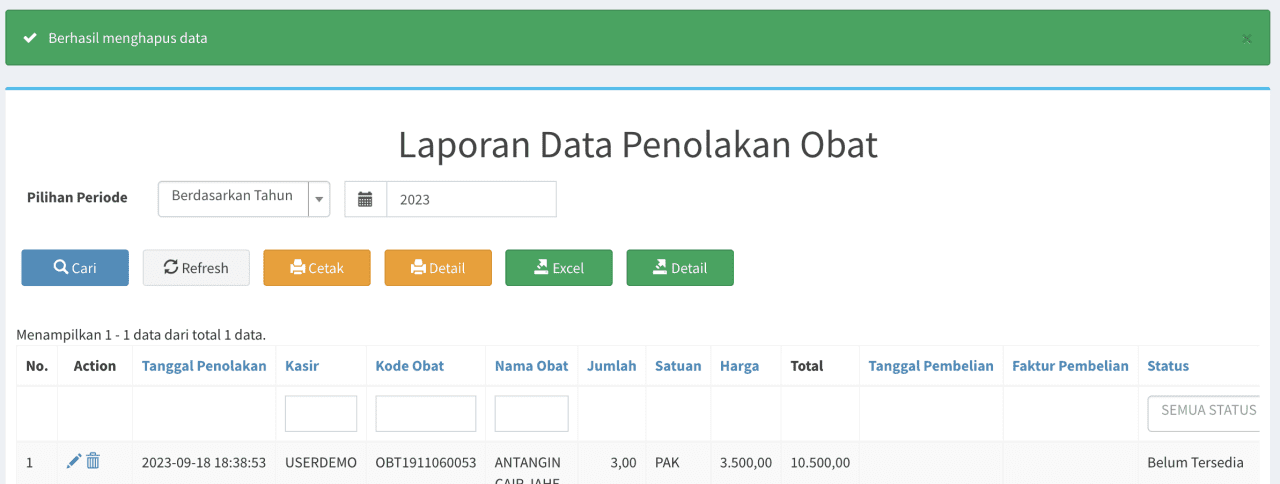Click the quantity value 3,00

click(623, 463)
